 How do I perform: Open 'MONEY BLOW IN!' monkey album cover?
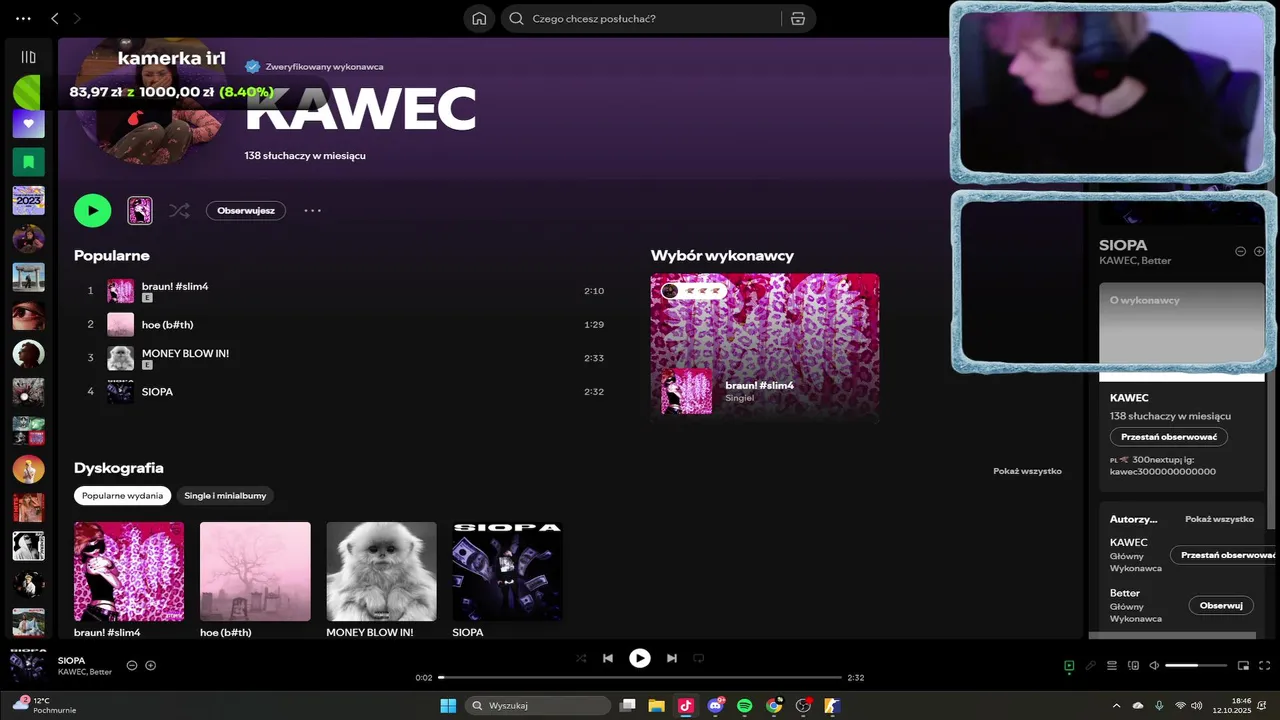381,571
